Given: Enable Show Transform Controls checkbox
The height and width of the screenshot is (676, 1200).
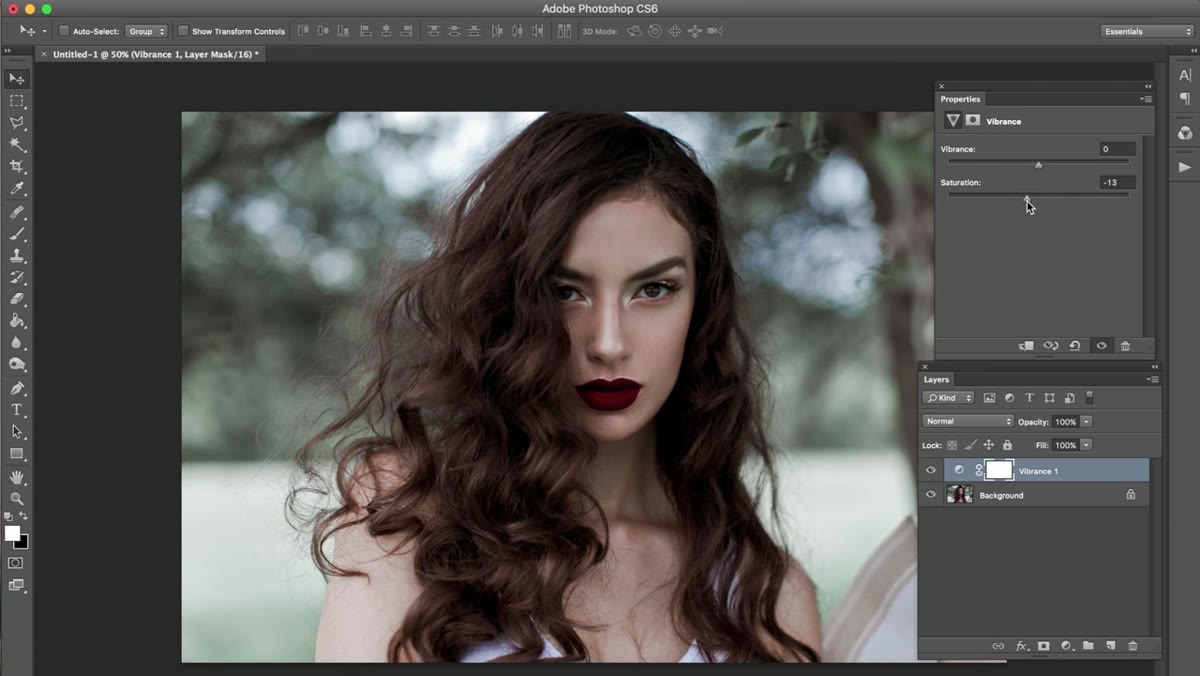Looking at the screenshot, I should [183, 31].
